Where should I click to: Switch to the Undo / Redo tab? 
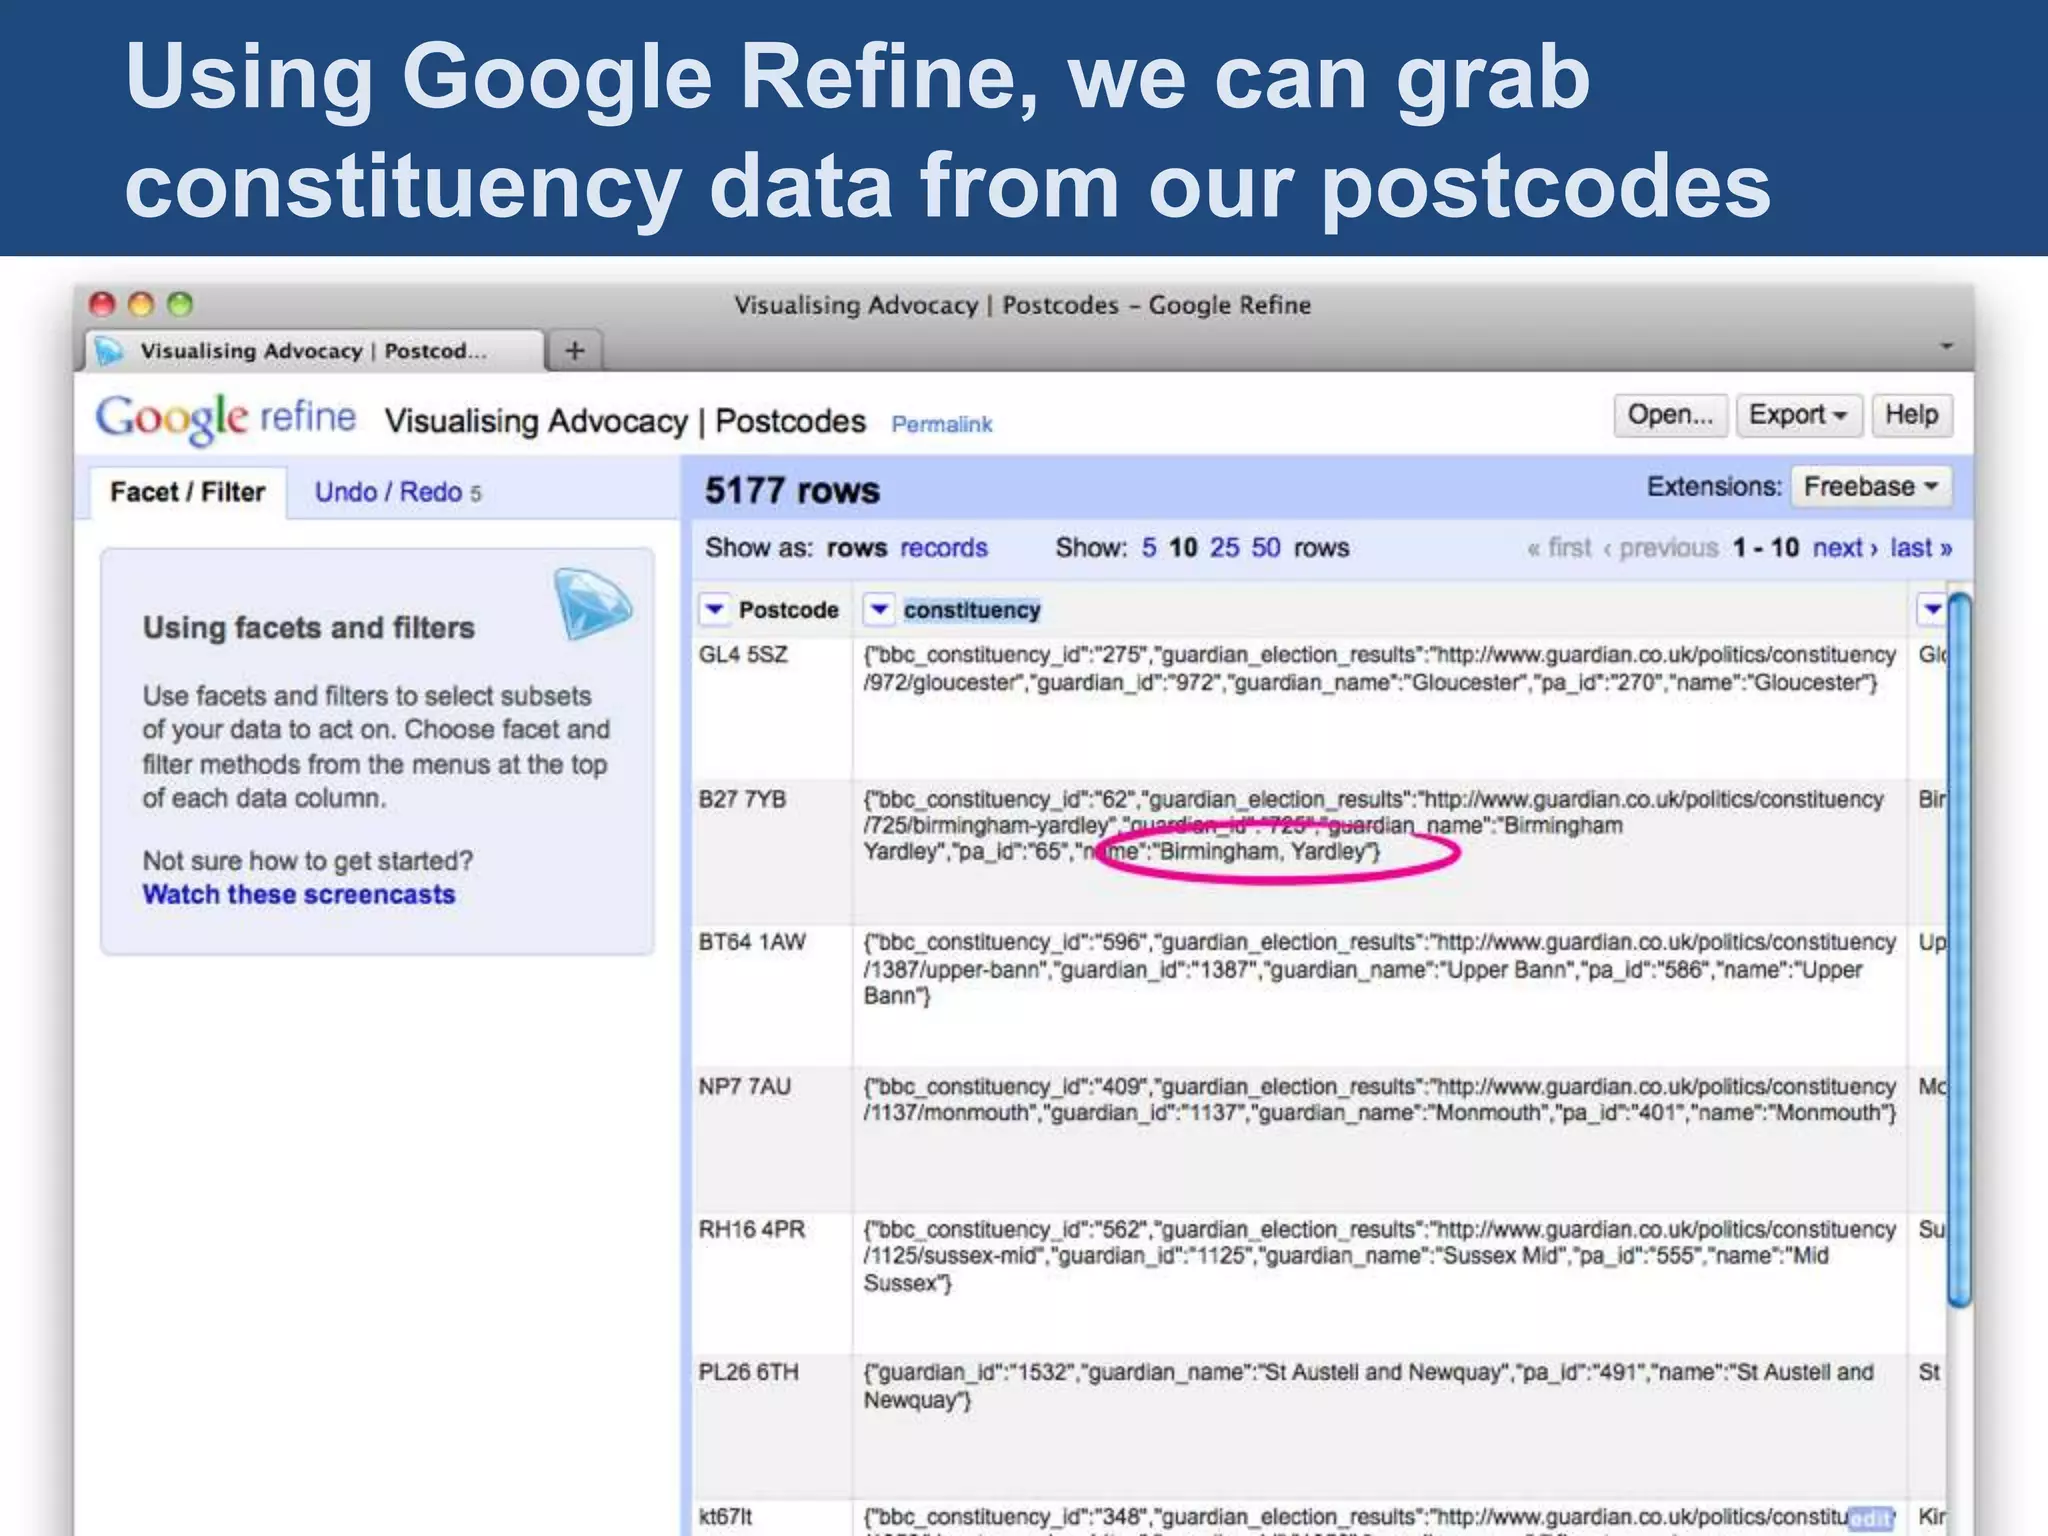398,492
